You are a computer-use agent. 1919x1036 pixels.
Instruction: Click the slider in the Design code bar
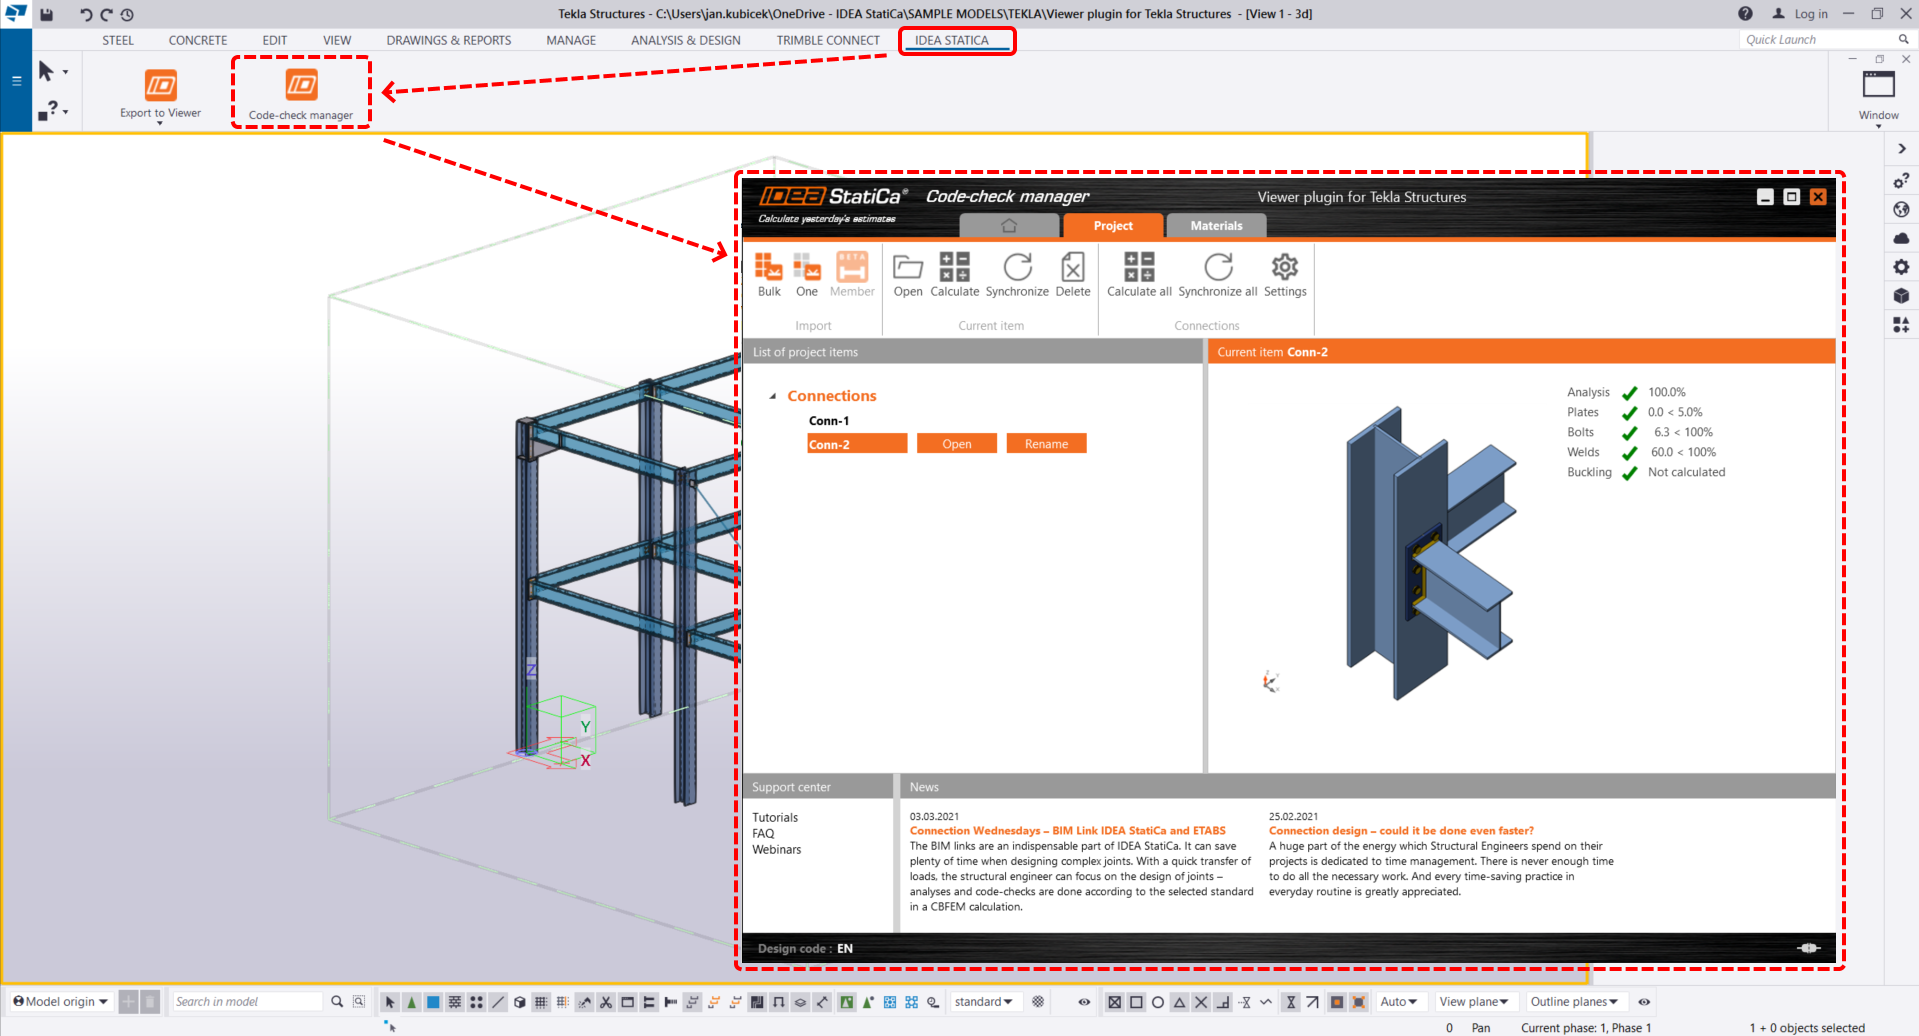tap(1808, 948)
